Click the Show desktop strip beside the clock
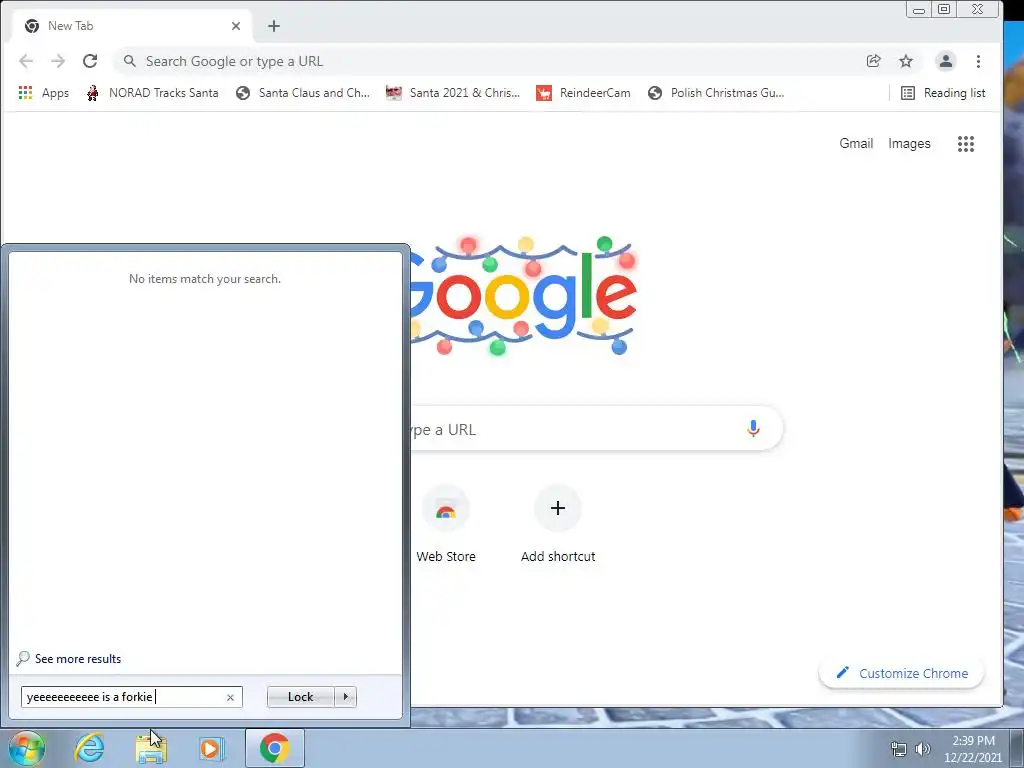This screenshot has height=768, width=1024. pyautogui.click(x=1016, y=749)
